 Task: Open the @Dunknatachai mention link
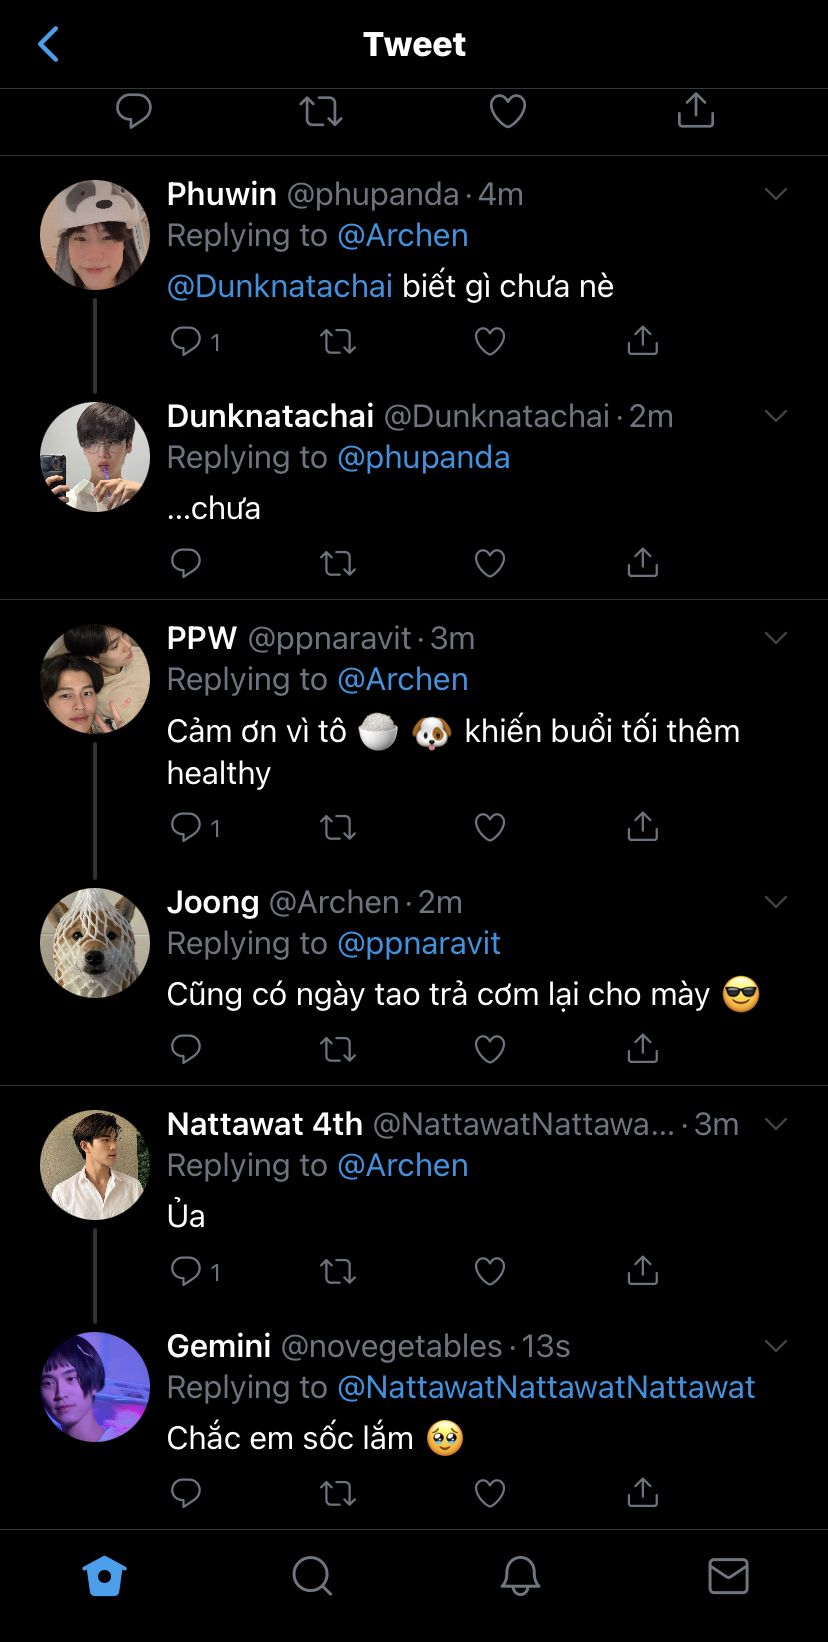click(x=280, y=286)
